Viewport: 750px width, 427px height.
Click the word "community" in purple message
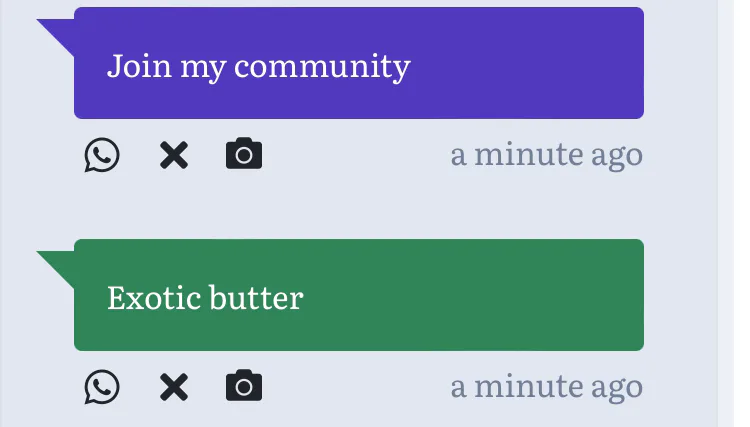coord(322,67)
